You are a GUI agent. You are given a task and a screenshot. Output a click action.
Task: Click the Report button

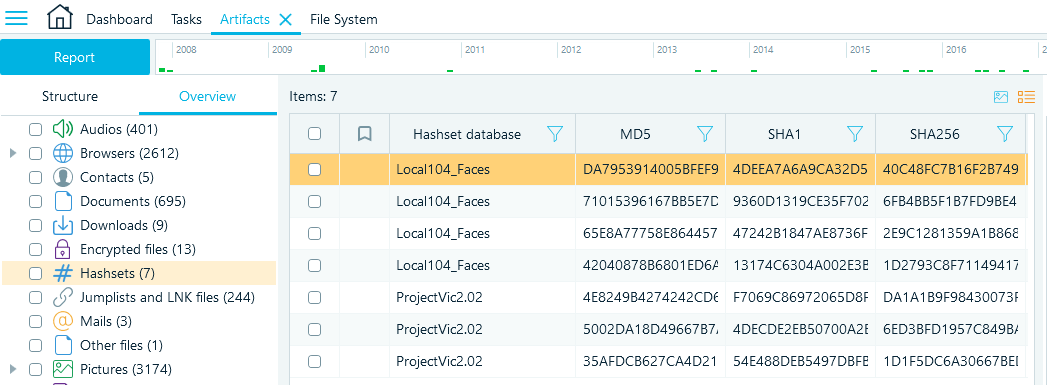click(75, 57)
